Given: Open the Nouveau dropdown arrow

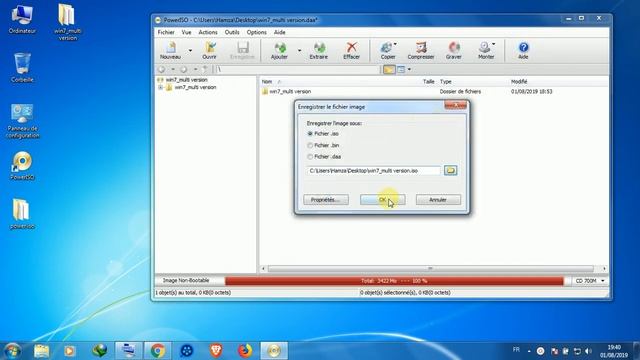Looking at the screenshot, I should pos(190,51).
